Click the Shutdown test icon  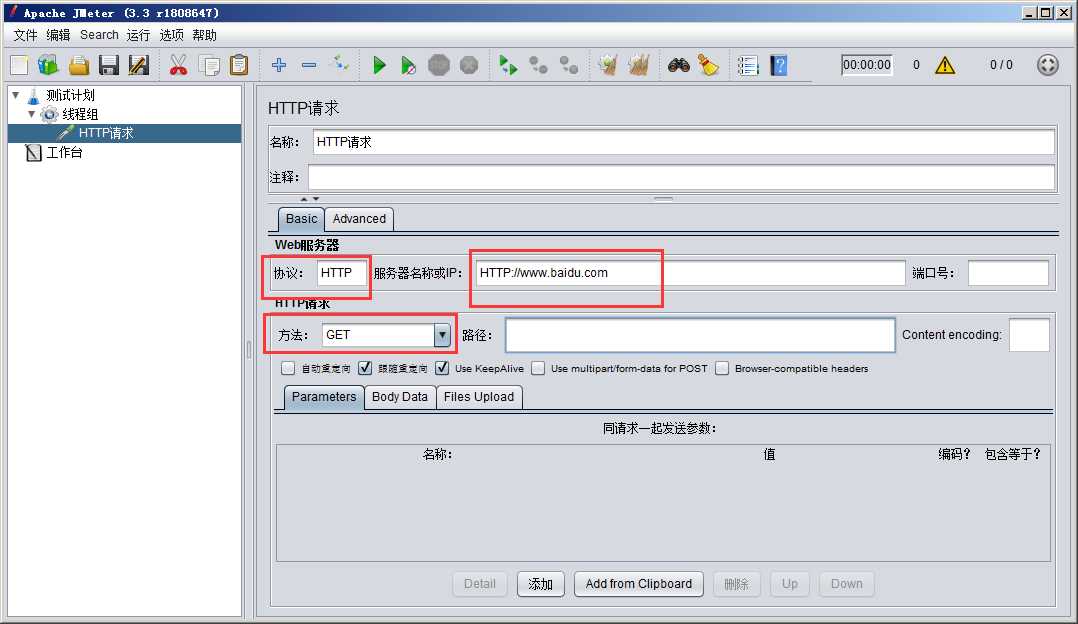469,65
